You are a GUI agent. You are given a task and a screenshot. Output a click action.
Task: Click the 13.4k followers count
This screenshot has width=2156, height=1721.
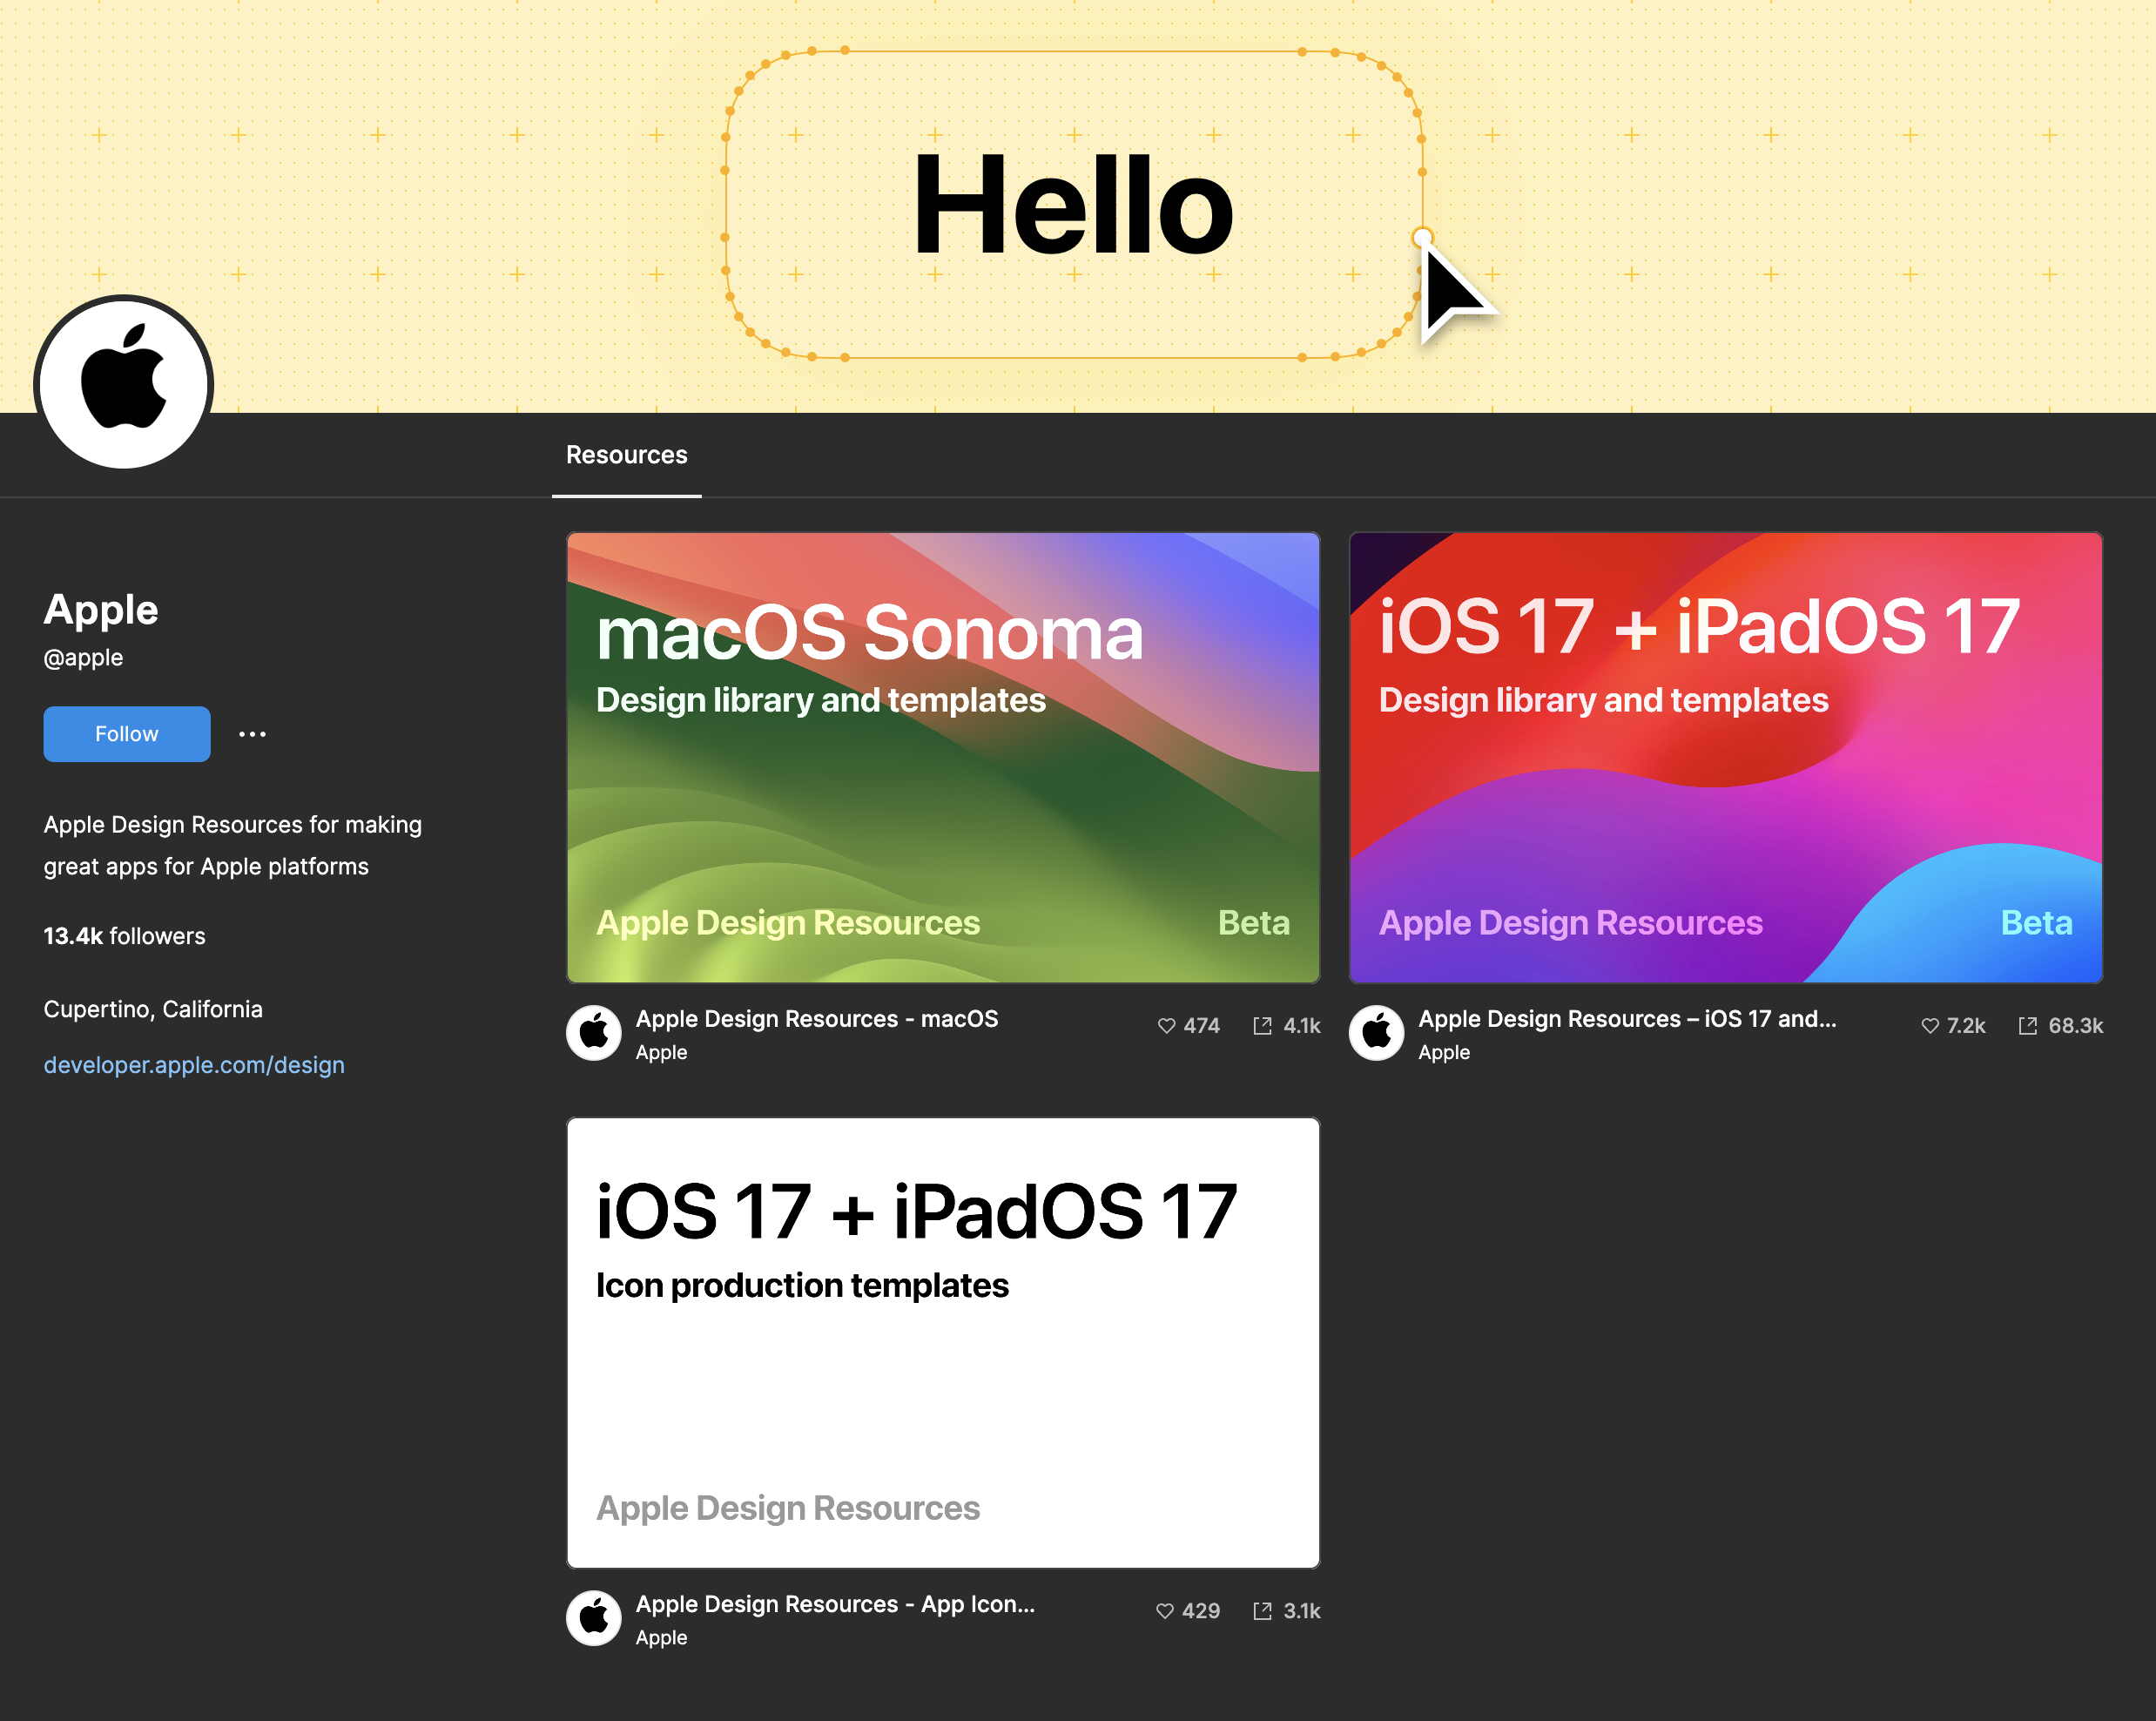[124, 936]
